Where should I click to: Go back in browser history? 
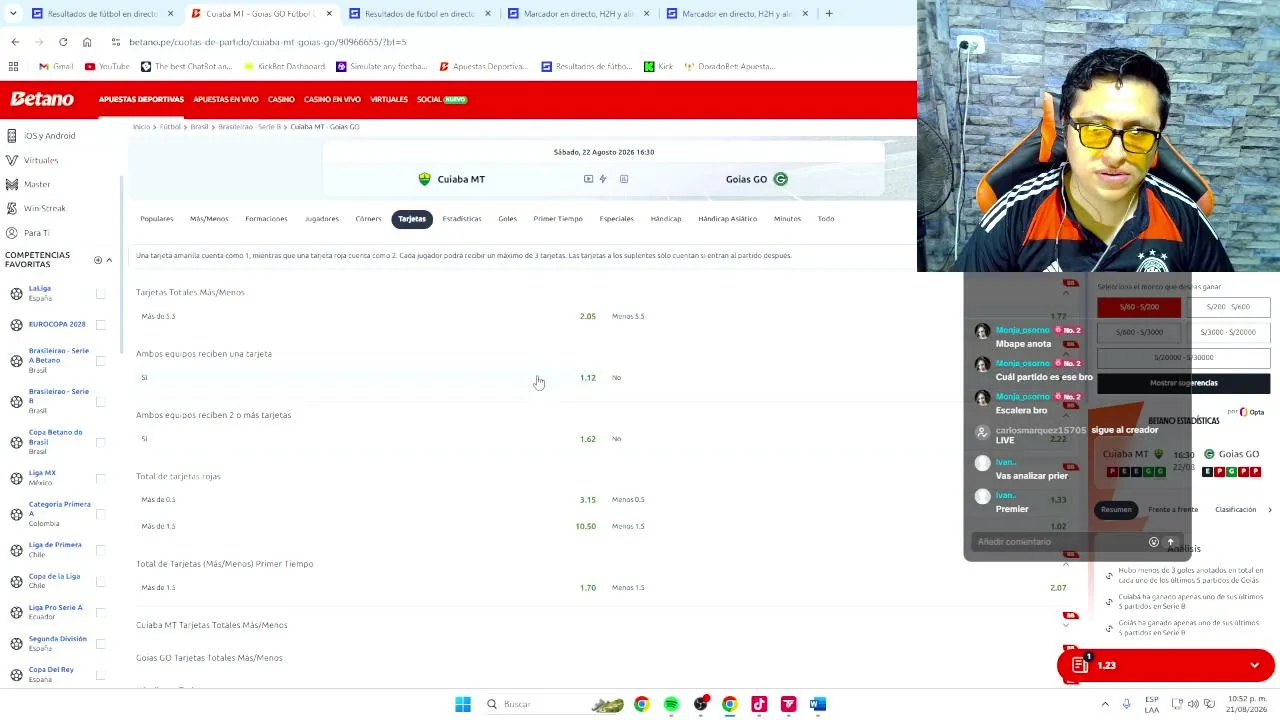(x=15, y=42)
